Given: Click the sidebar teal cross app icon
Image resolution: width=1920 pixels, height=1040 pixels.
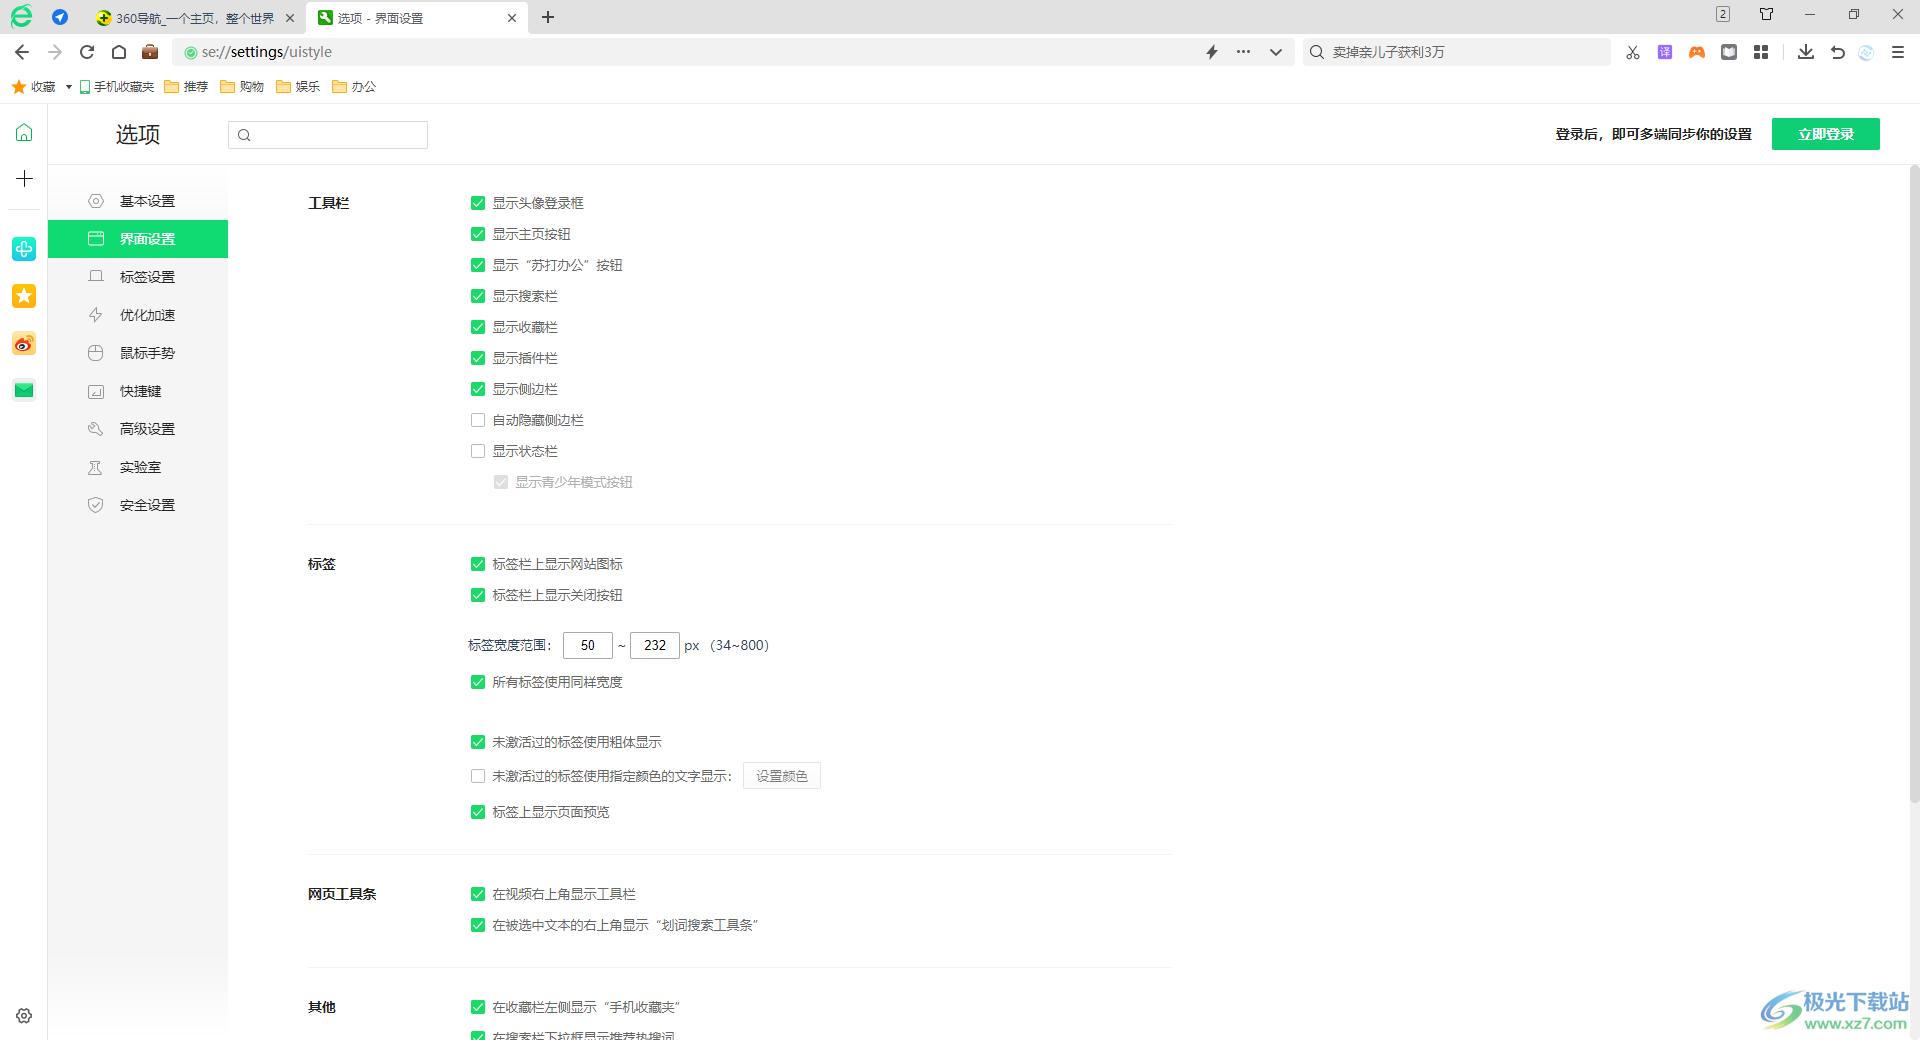Looking at the screenshot, I should coord(24,249).
